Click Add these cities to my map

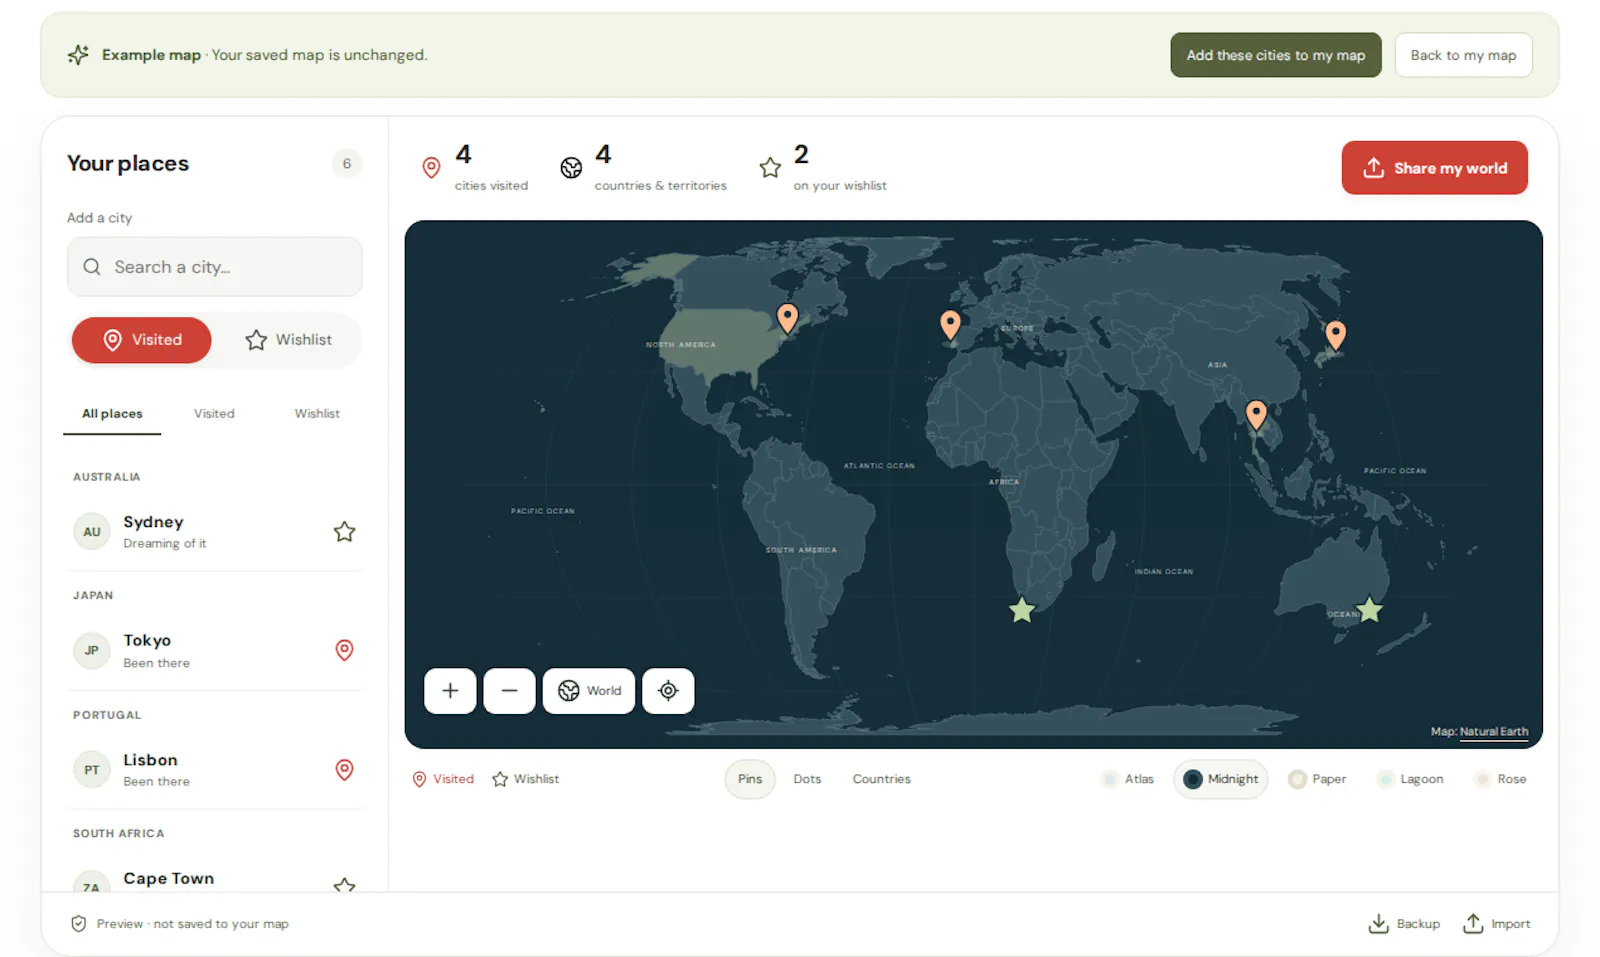1275,55
